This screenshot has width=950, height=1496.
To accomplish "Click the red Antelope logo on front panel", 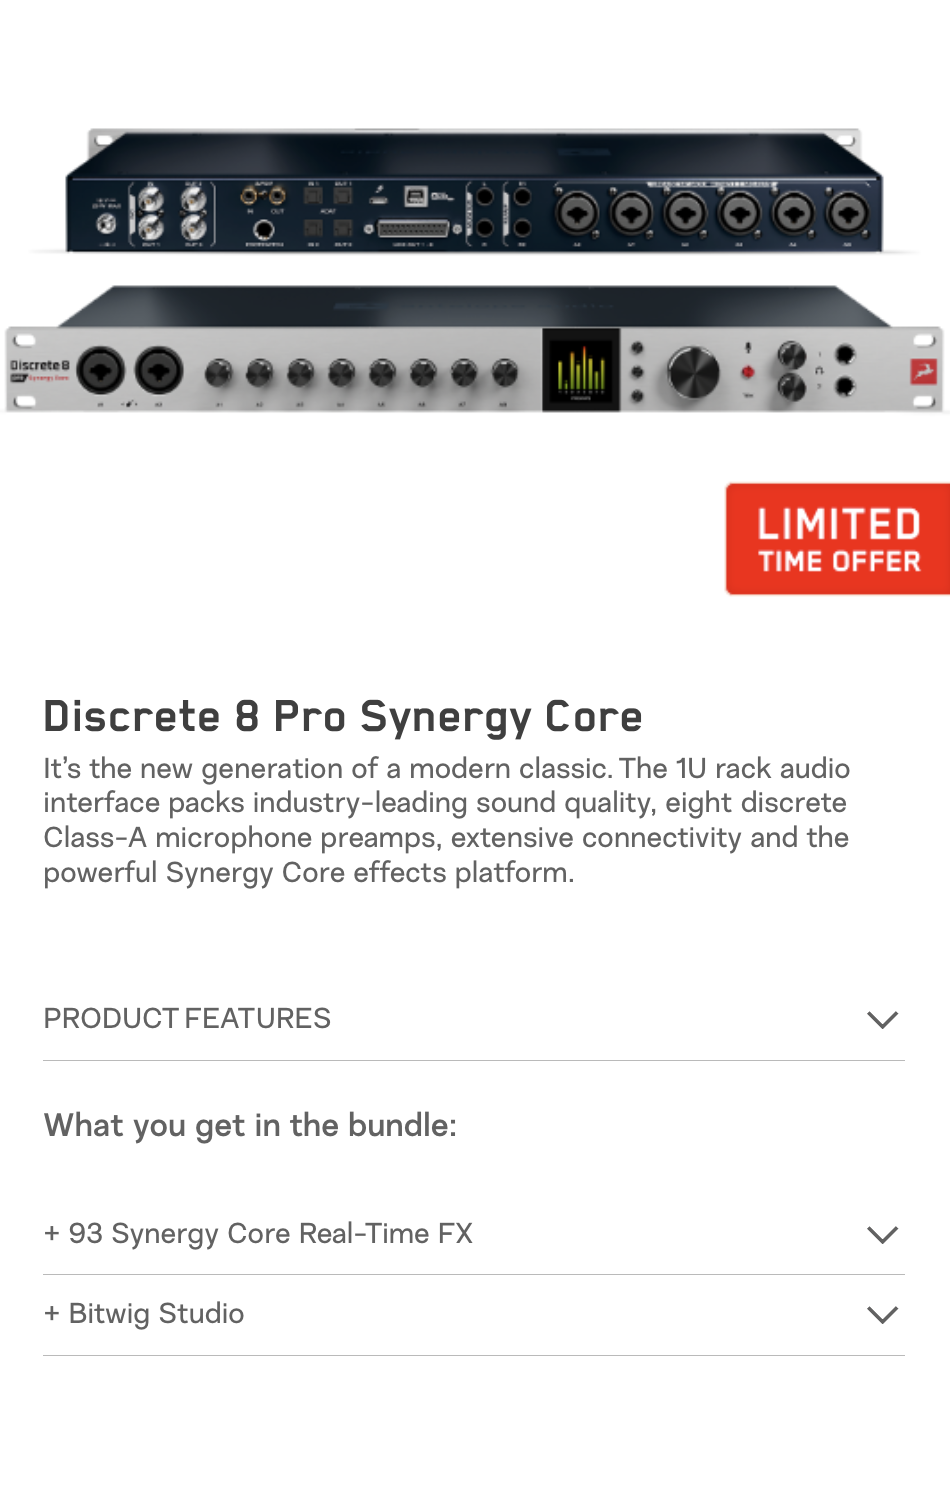I will pos(922,372).
